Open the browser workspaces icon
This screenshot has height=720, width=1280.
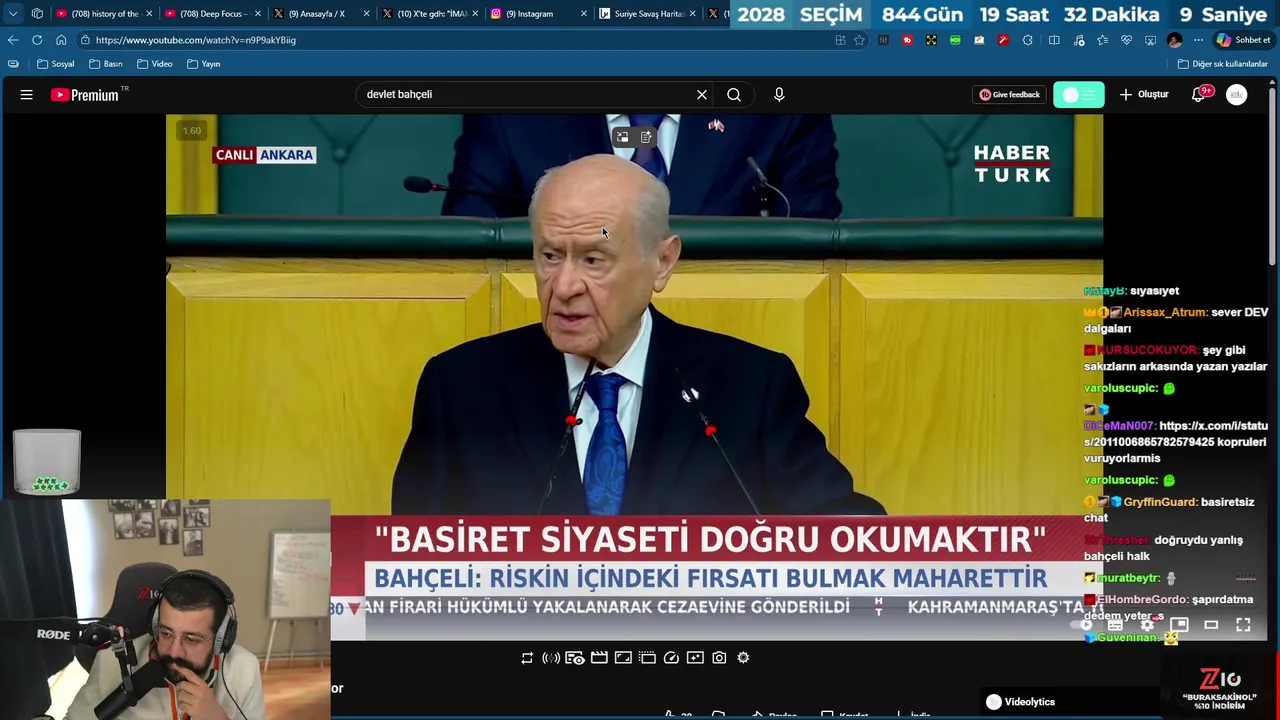point(37,14)
